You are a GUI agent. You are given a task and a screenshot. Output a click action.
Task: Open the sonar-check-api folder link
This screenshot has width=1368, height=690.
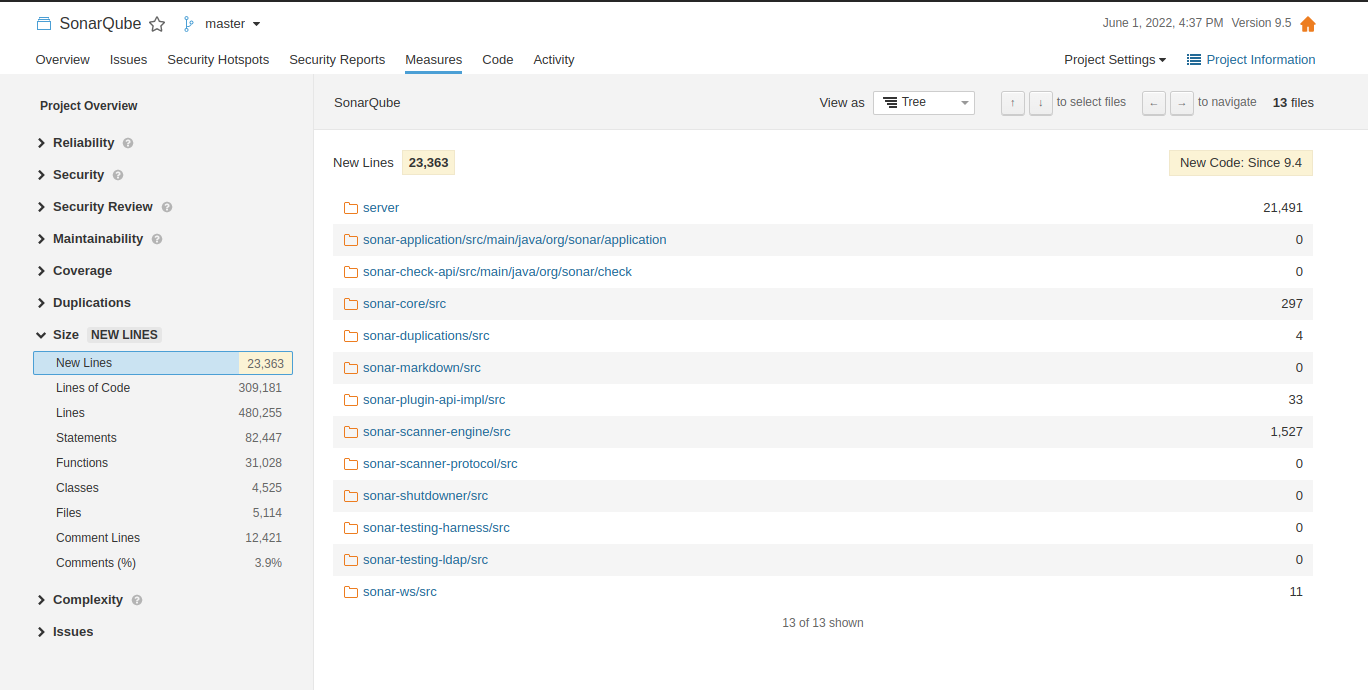(497, 272)
